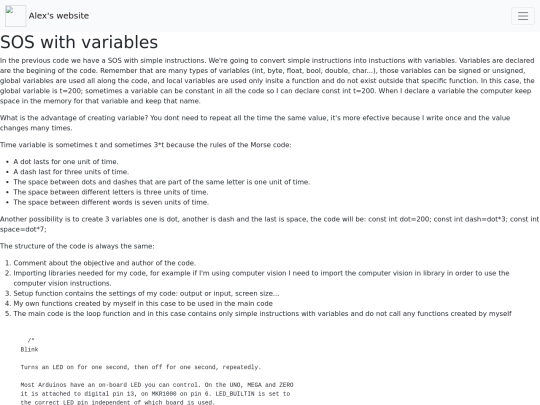Click the bullet about space between dots and dashes
Viewport: 540px width, 405px height.
(x=162, y=182)
